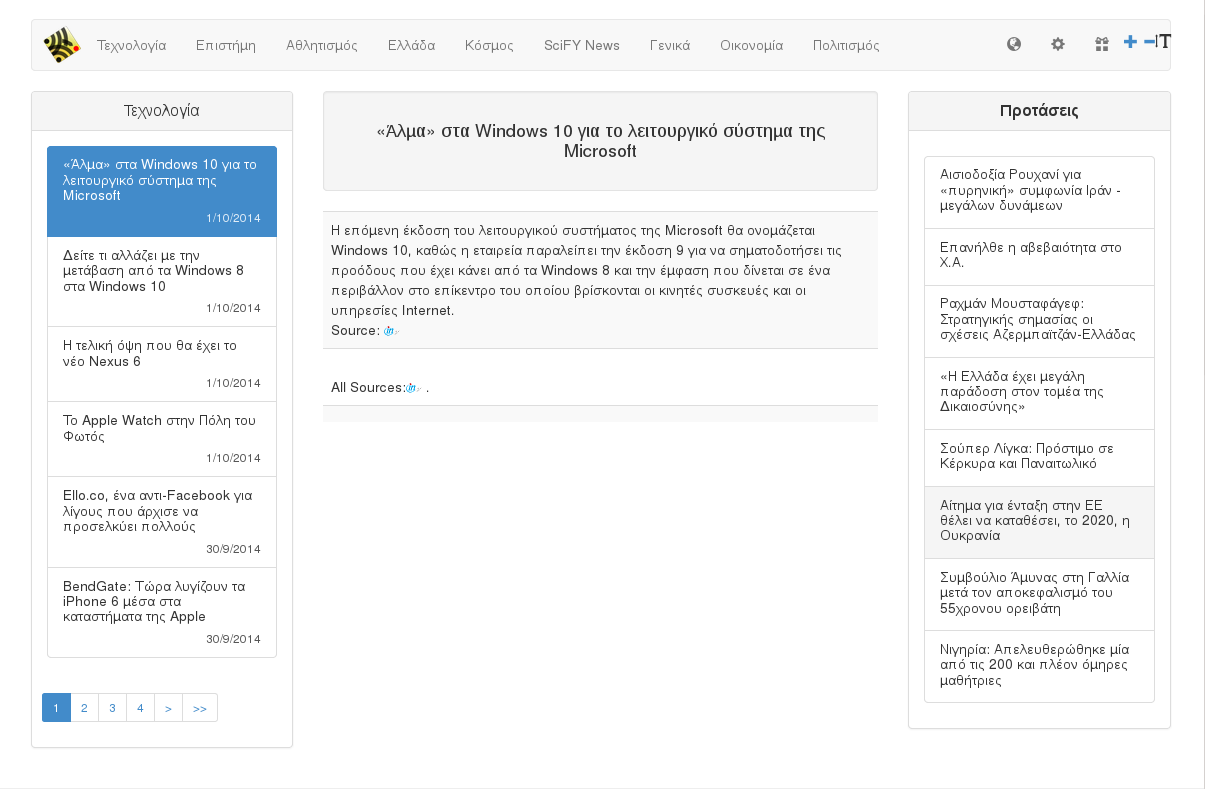Open the Apple Watch στην Πόλη του Φωτός article
The height and width of the screenshot is (789, 1205).
(x=162, y=440)
